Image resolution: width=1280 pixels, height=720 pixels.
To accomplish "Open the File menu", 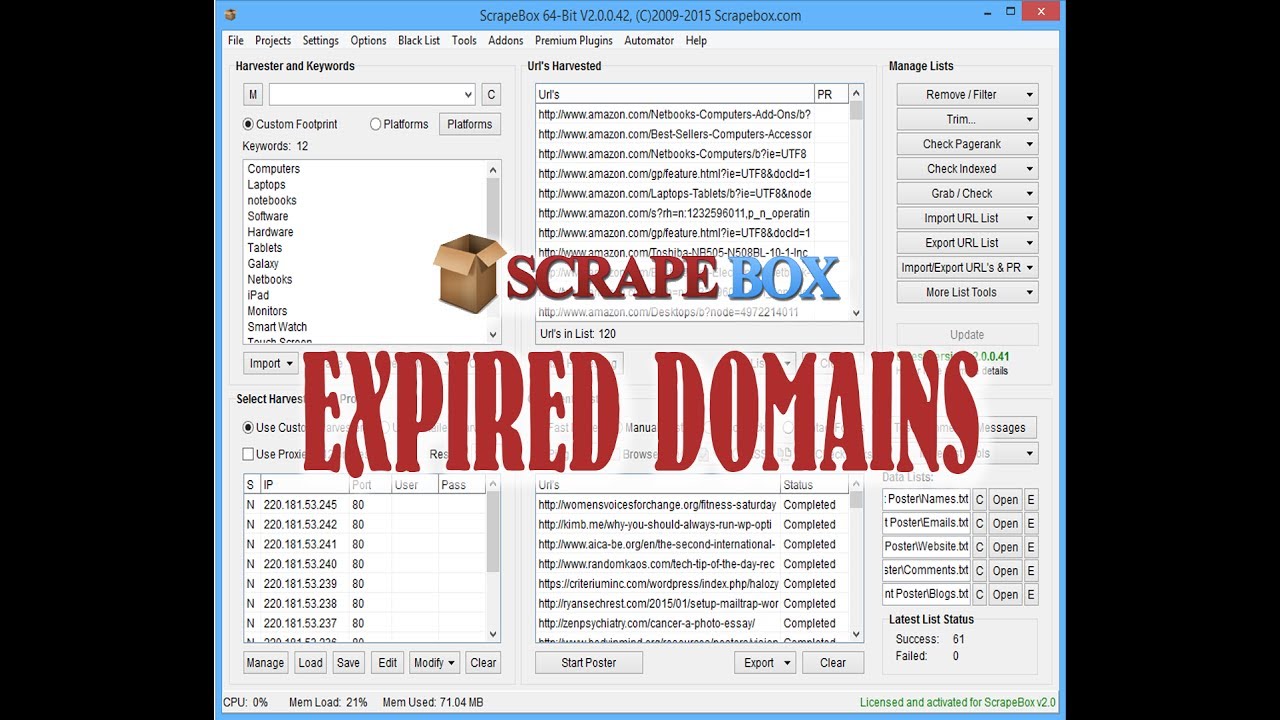I will tap(236, 41).
